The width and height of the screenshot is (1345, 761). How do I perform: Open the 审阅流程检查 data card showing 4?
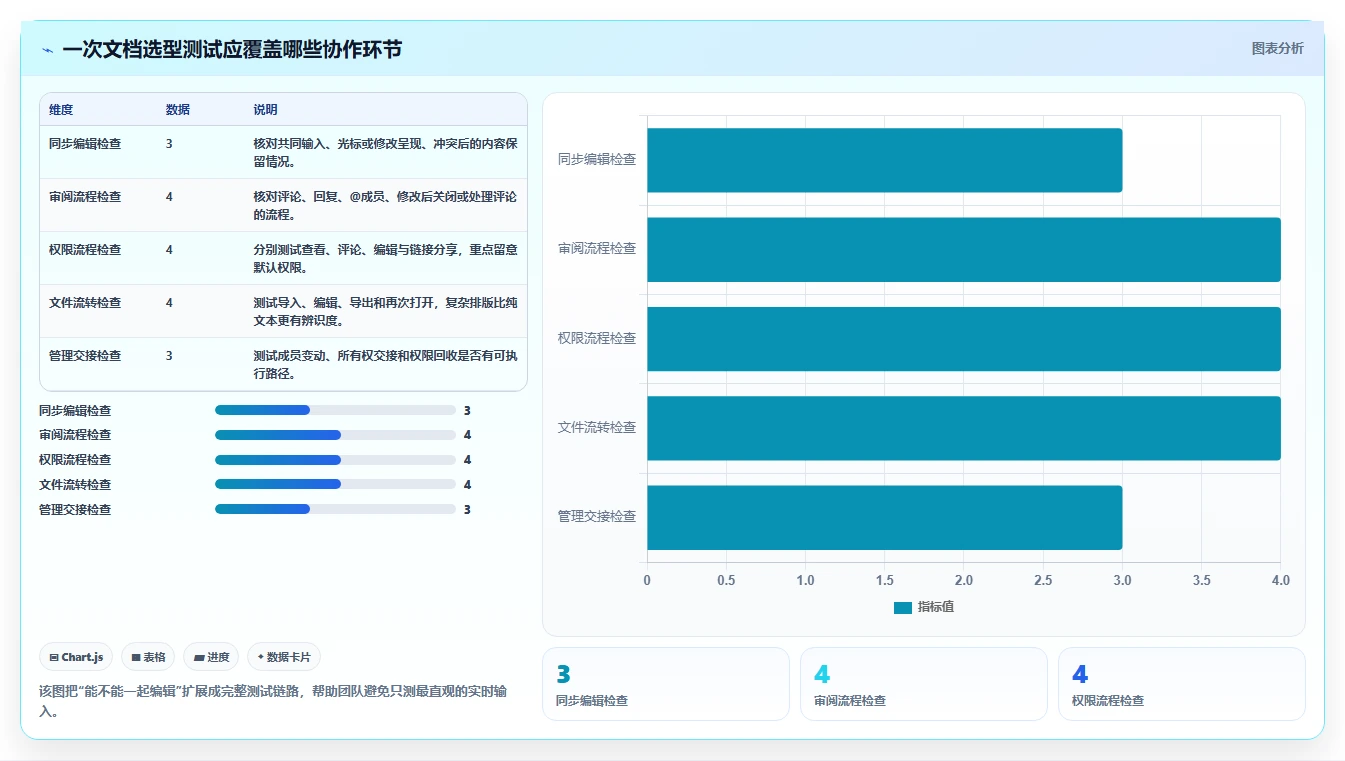[x=924, y=684]
